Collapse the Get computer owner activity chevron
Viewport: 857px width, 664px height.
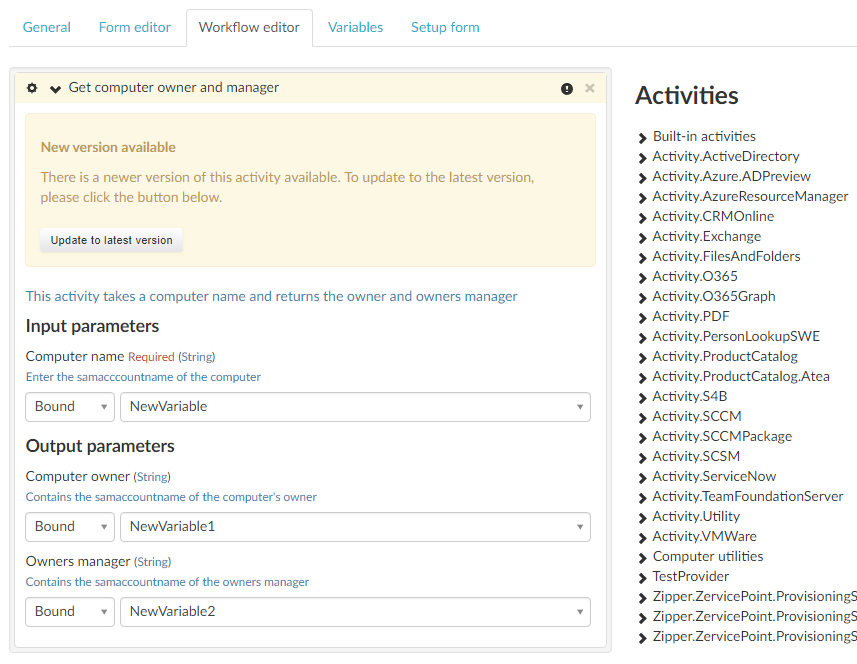(55, 89)
